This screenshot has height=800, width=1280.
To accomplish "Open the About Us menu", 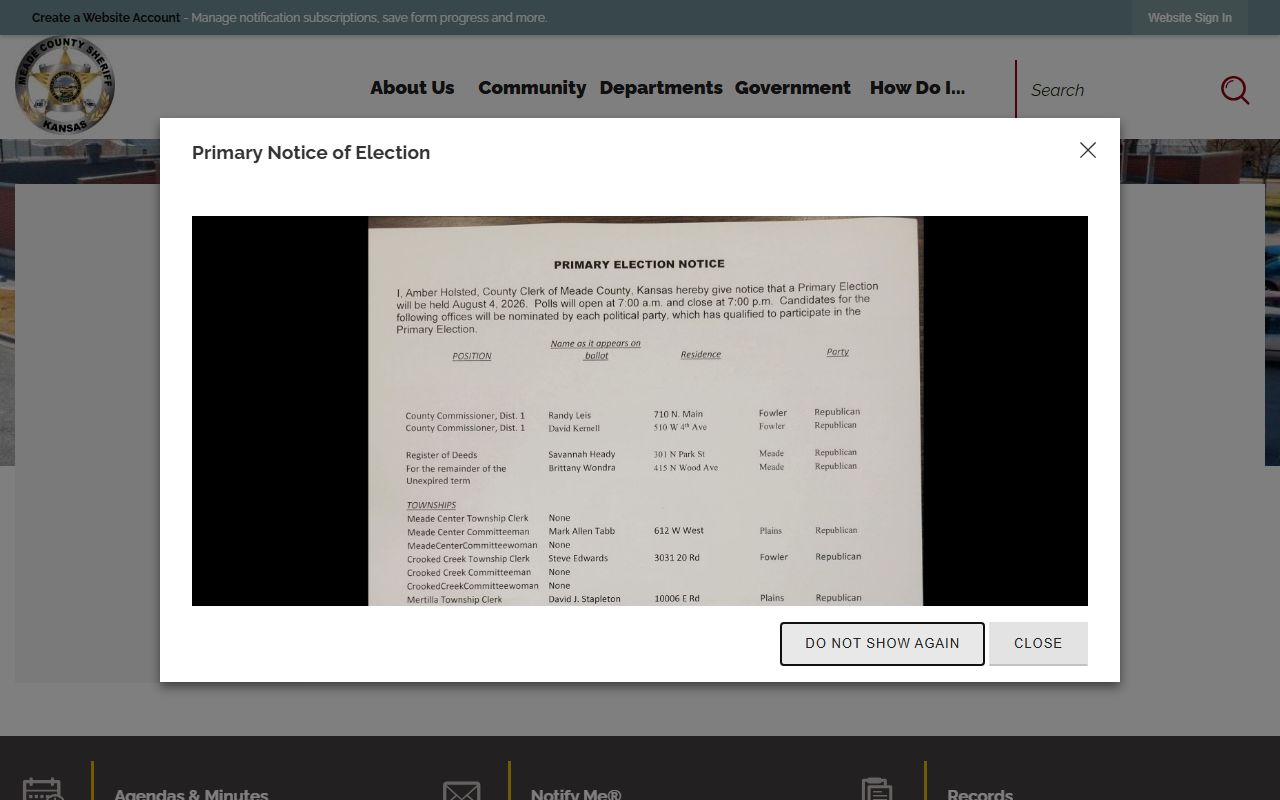I will coord(412,88).
